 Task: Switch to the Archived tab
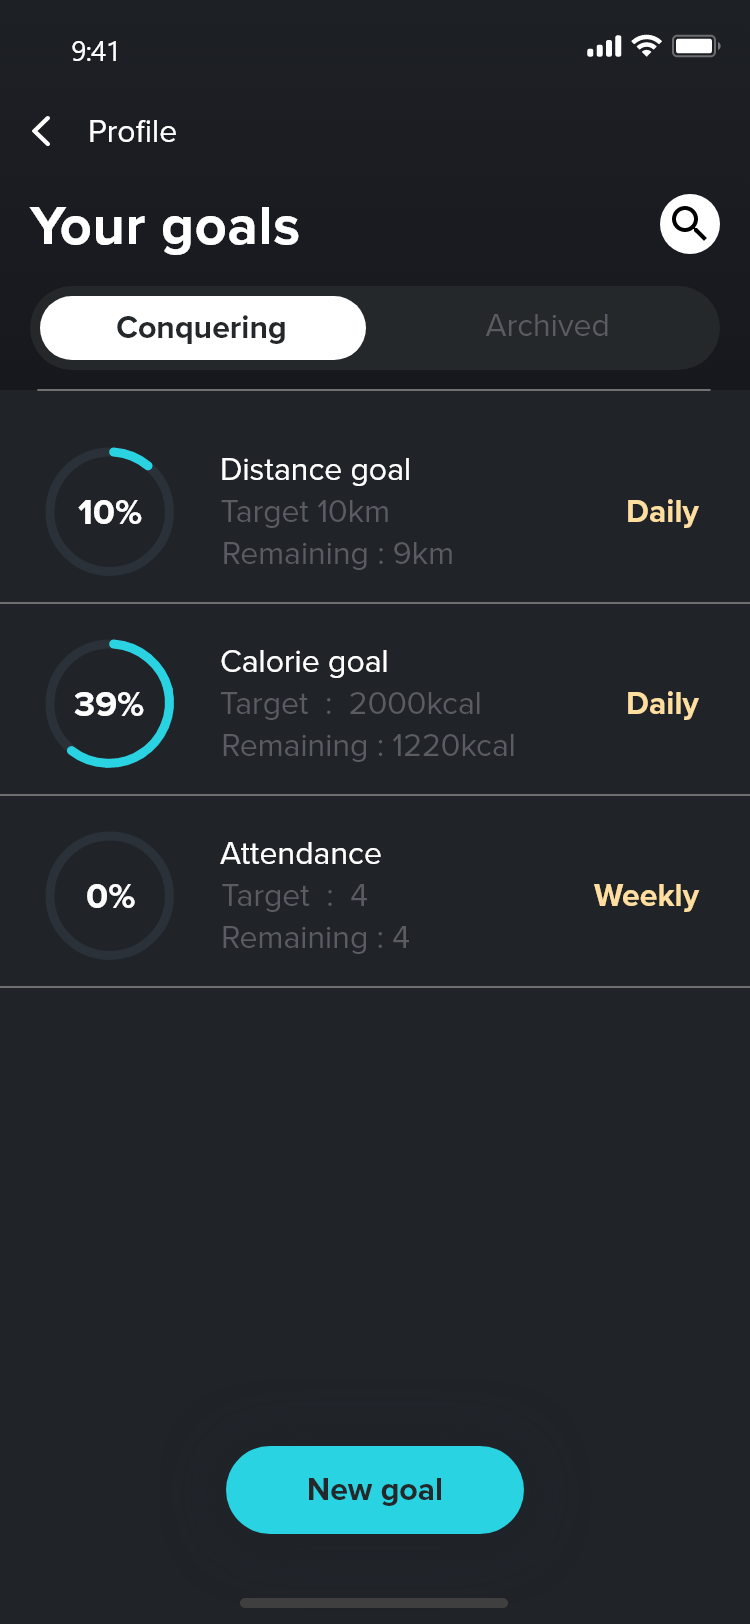coord(547,326)
